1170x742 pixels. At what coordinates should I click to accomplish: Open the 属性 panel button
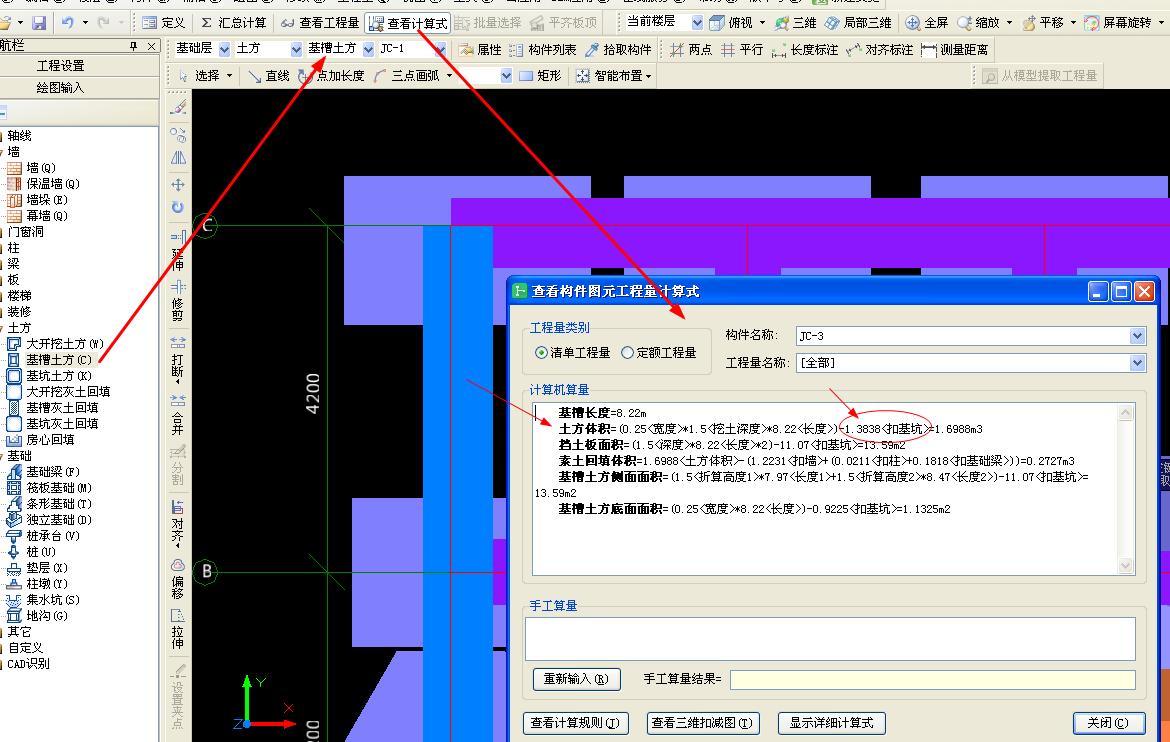click(480, 50)
